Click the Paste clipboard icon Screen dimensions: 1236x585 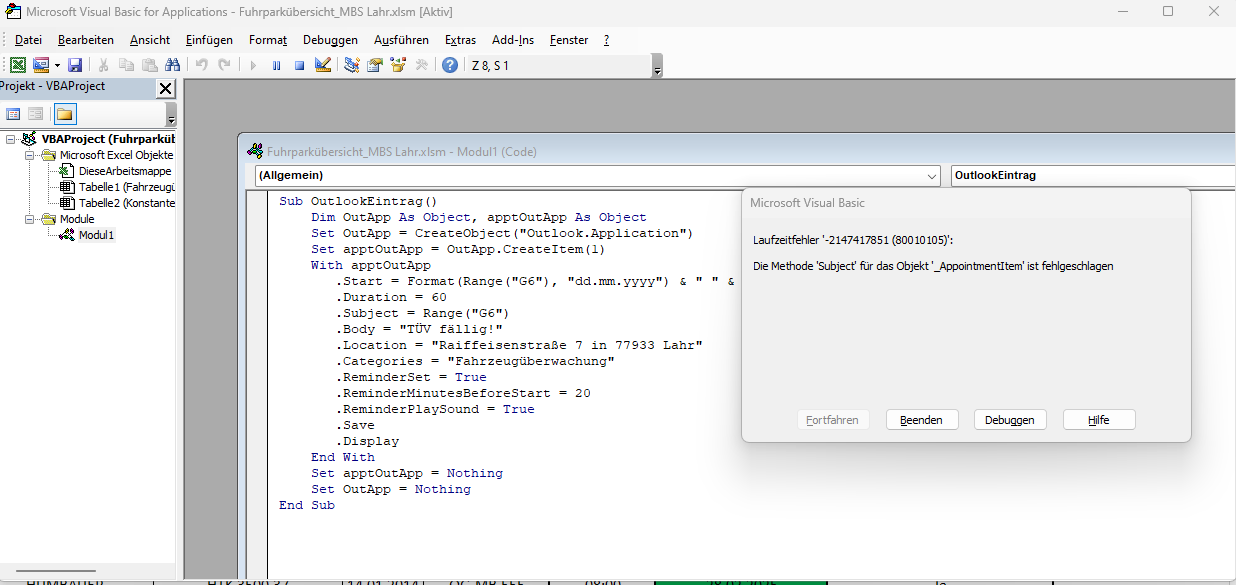pyautogui.click(x=149, y=65)
